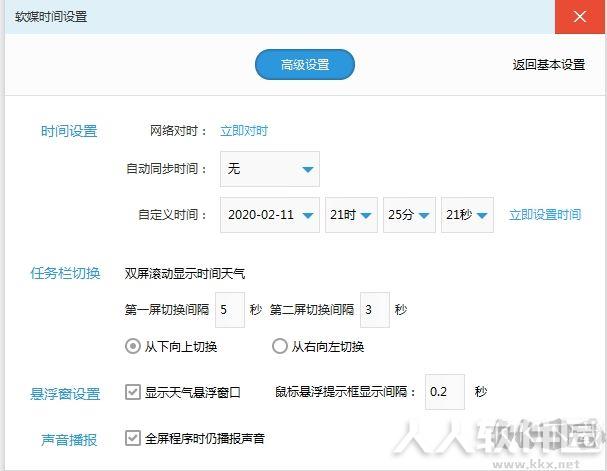Open the date dropdown 2020-02-11
Screen dimensions: 607x471
coord(270,215)
